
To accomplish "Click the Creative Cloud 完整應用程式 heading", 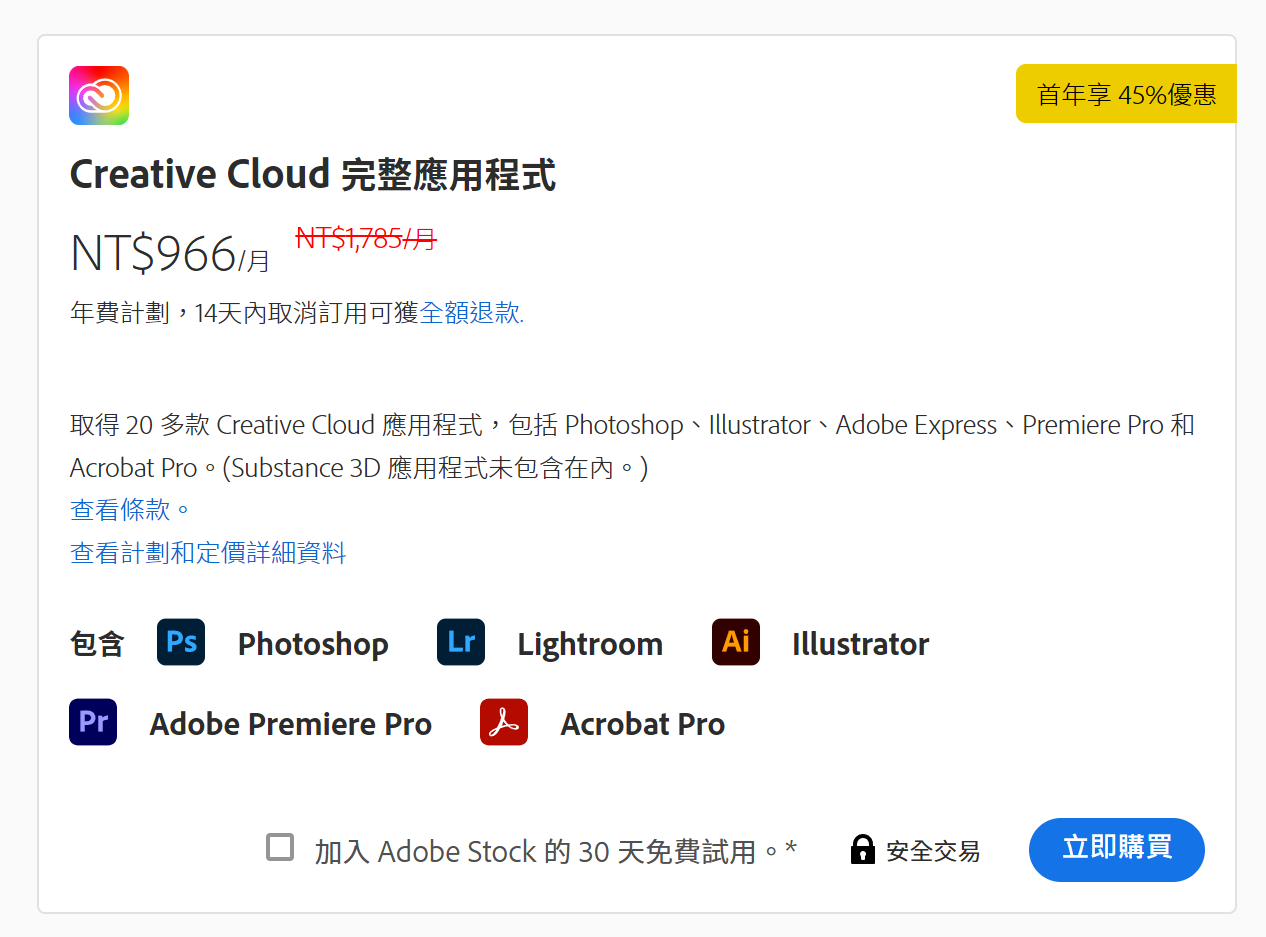I will pos(313,175).
